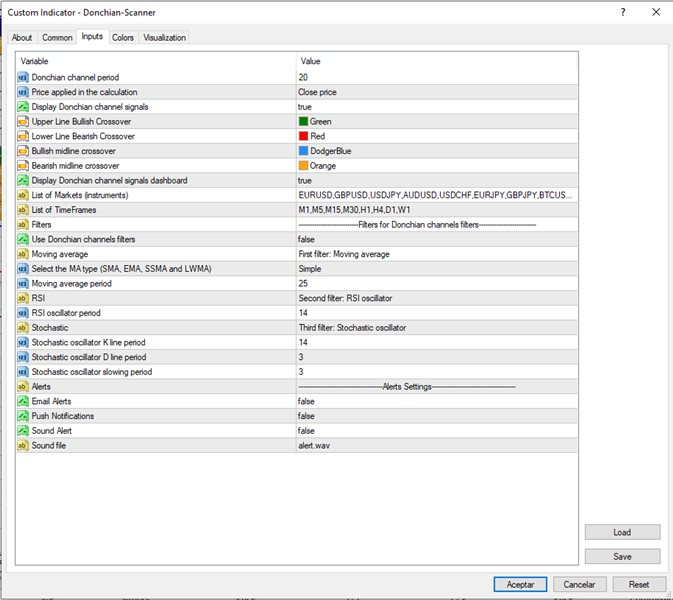Click the icon beside Stochastic oscillator slowing period
The height and width of the screenshot is (600, 673).
23,372
